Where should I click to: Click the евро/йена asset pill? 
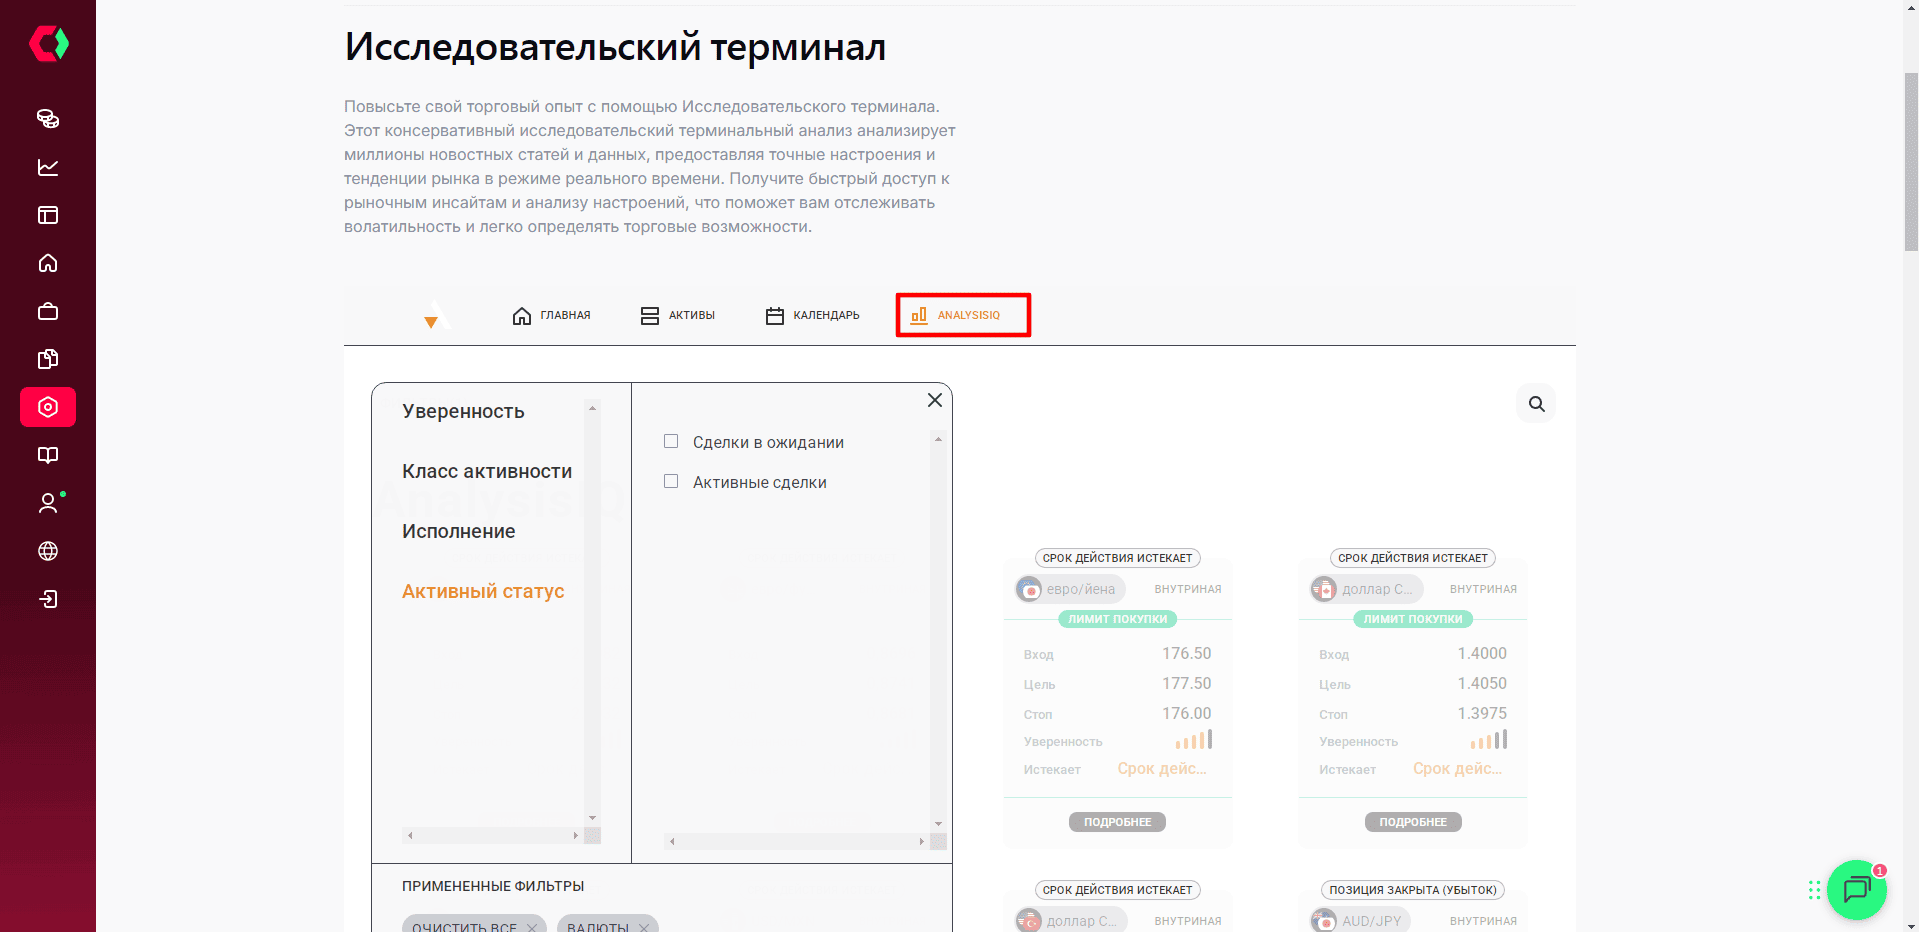1070,589
